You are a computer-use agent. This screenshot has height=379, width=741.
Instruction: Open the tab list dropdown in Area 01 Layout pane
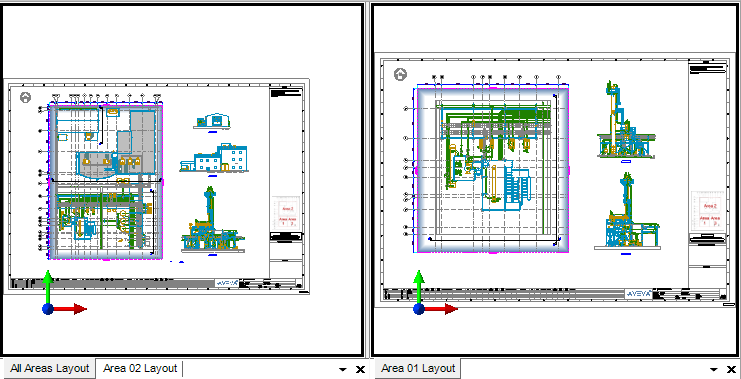click(x=714, y=370)
